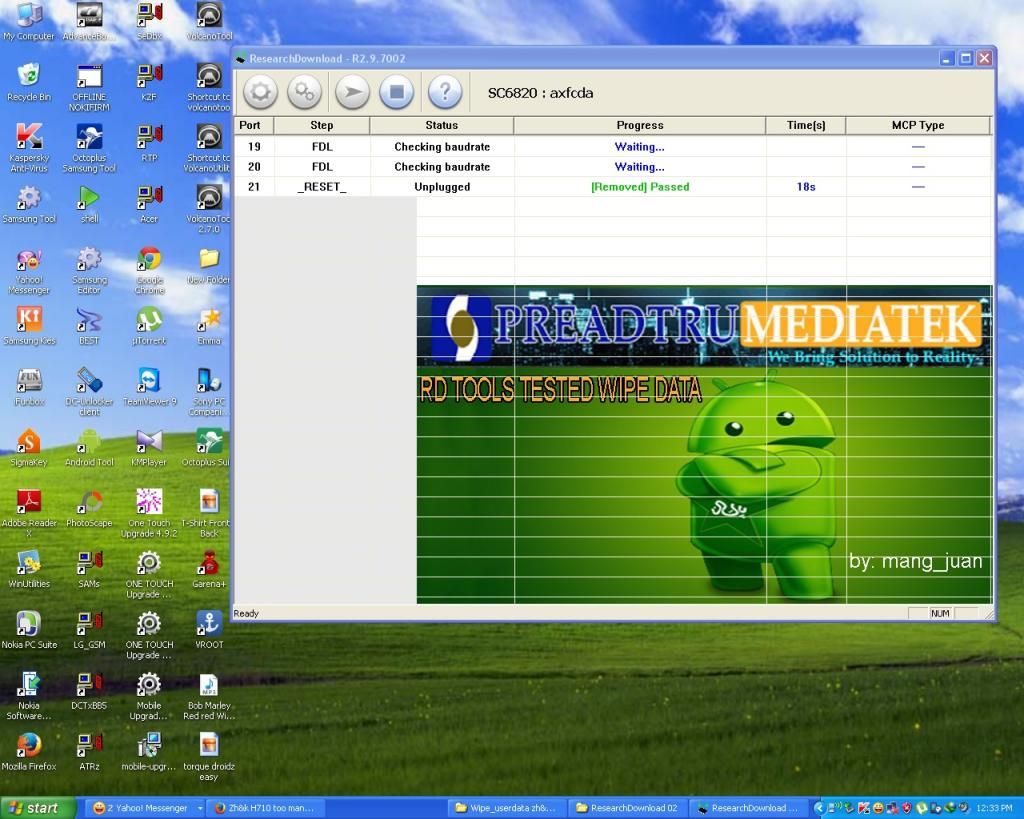Switch to Wipe_userdata folder taskbar item
1024x819 pixels.
pos(507,808)
